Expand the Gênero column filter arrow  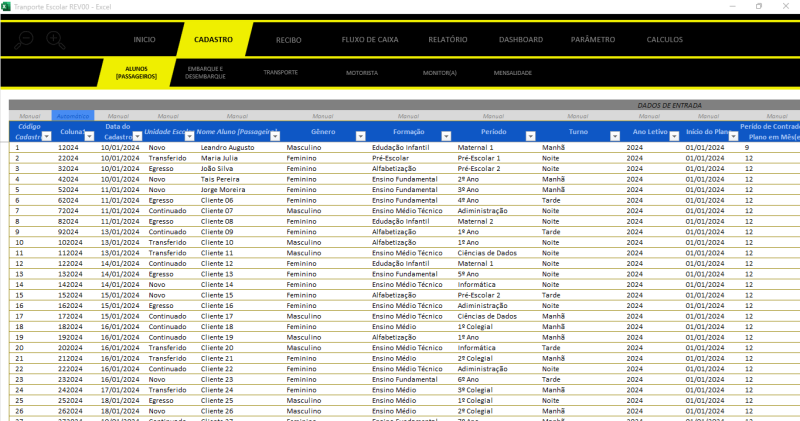[361, 136]
